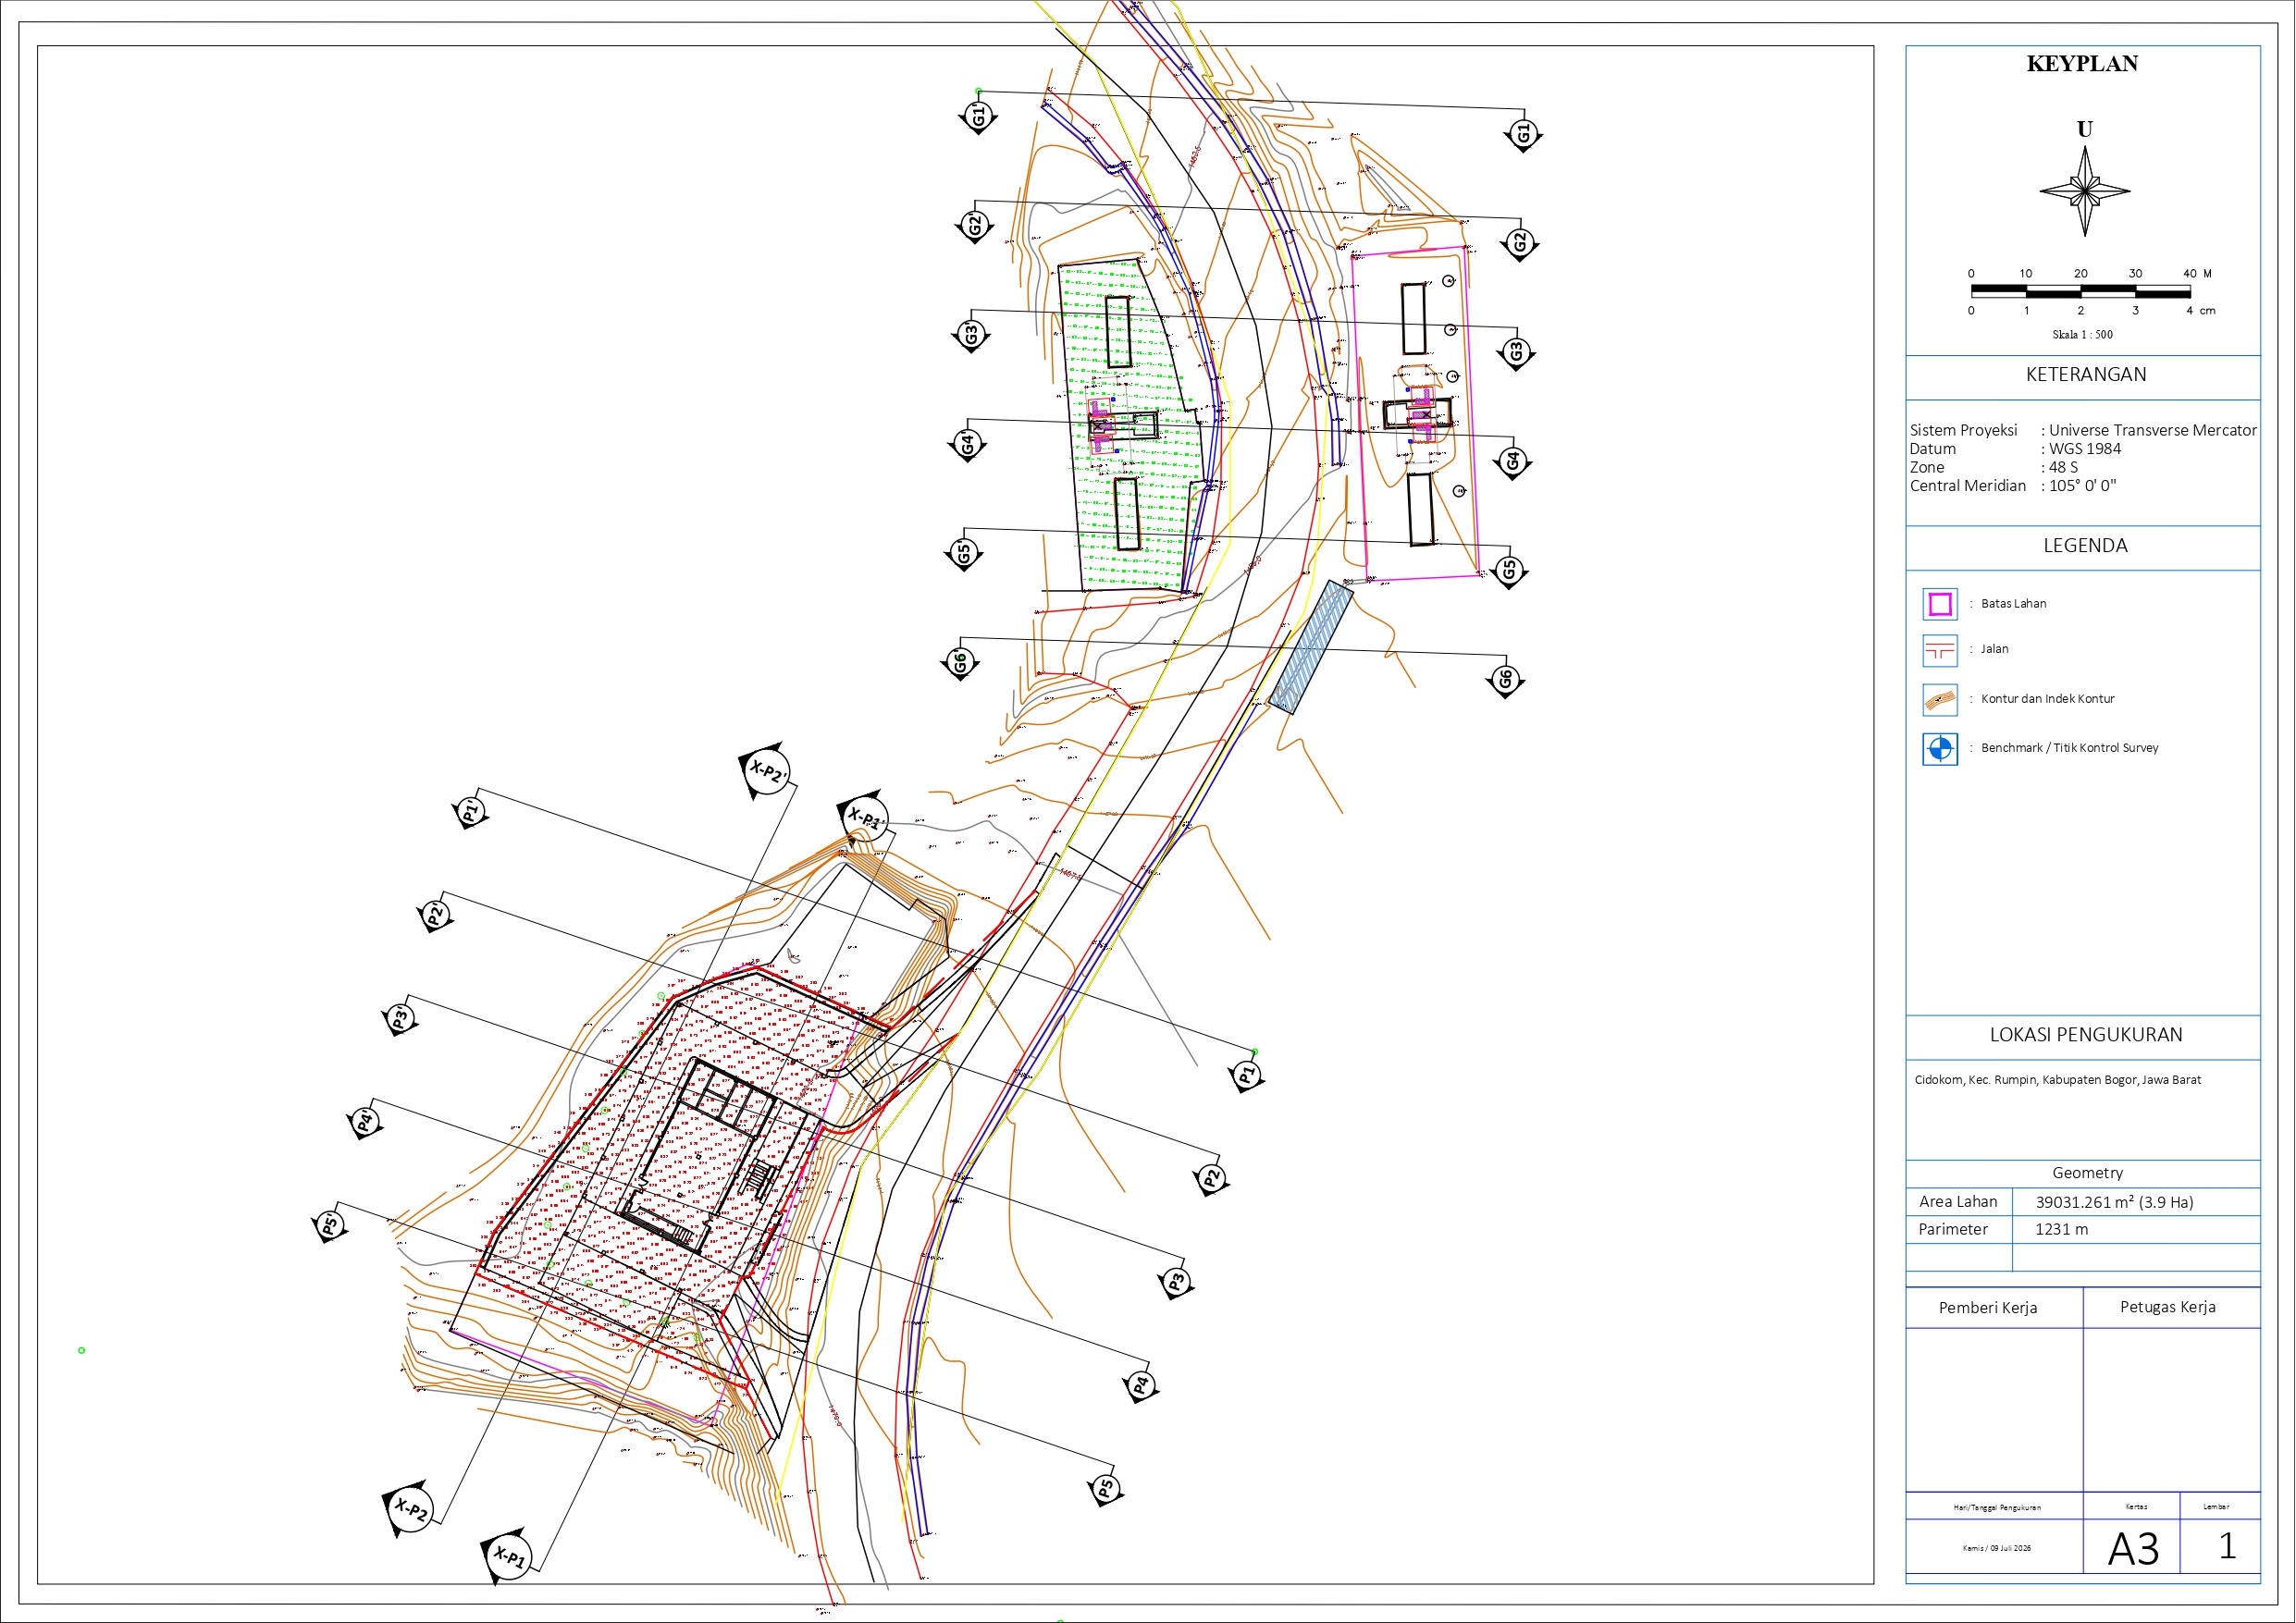The width and height of the screenshot is (2296, 1623).
Task: Select the G1' section marker on the left
Action: 978,116
